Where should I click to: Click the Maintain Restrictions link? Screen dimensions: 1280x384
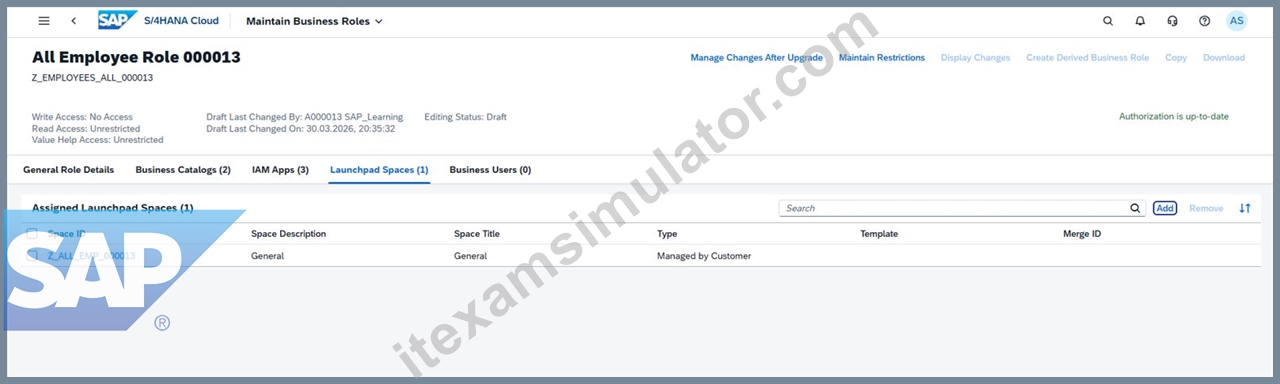tap(882, 58)
